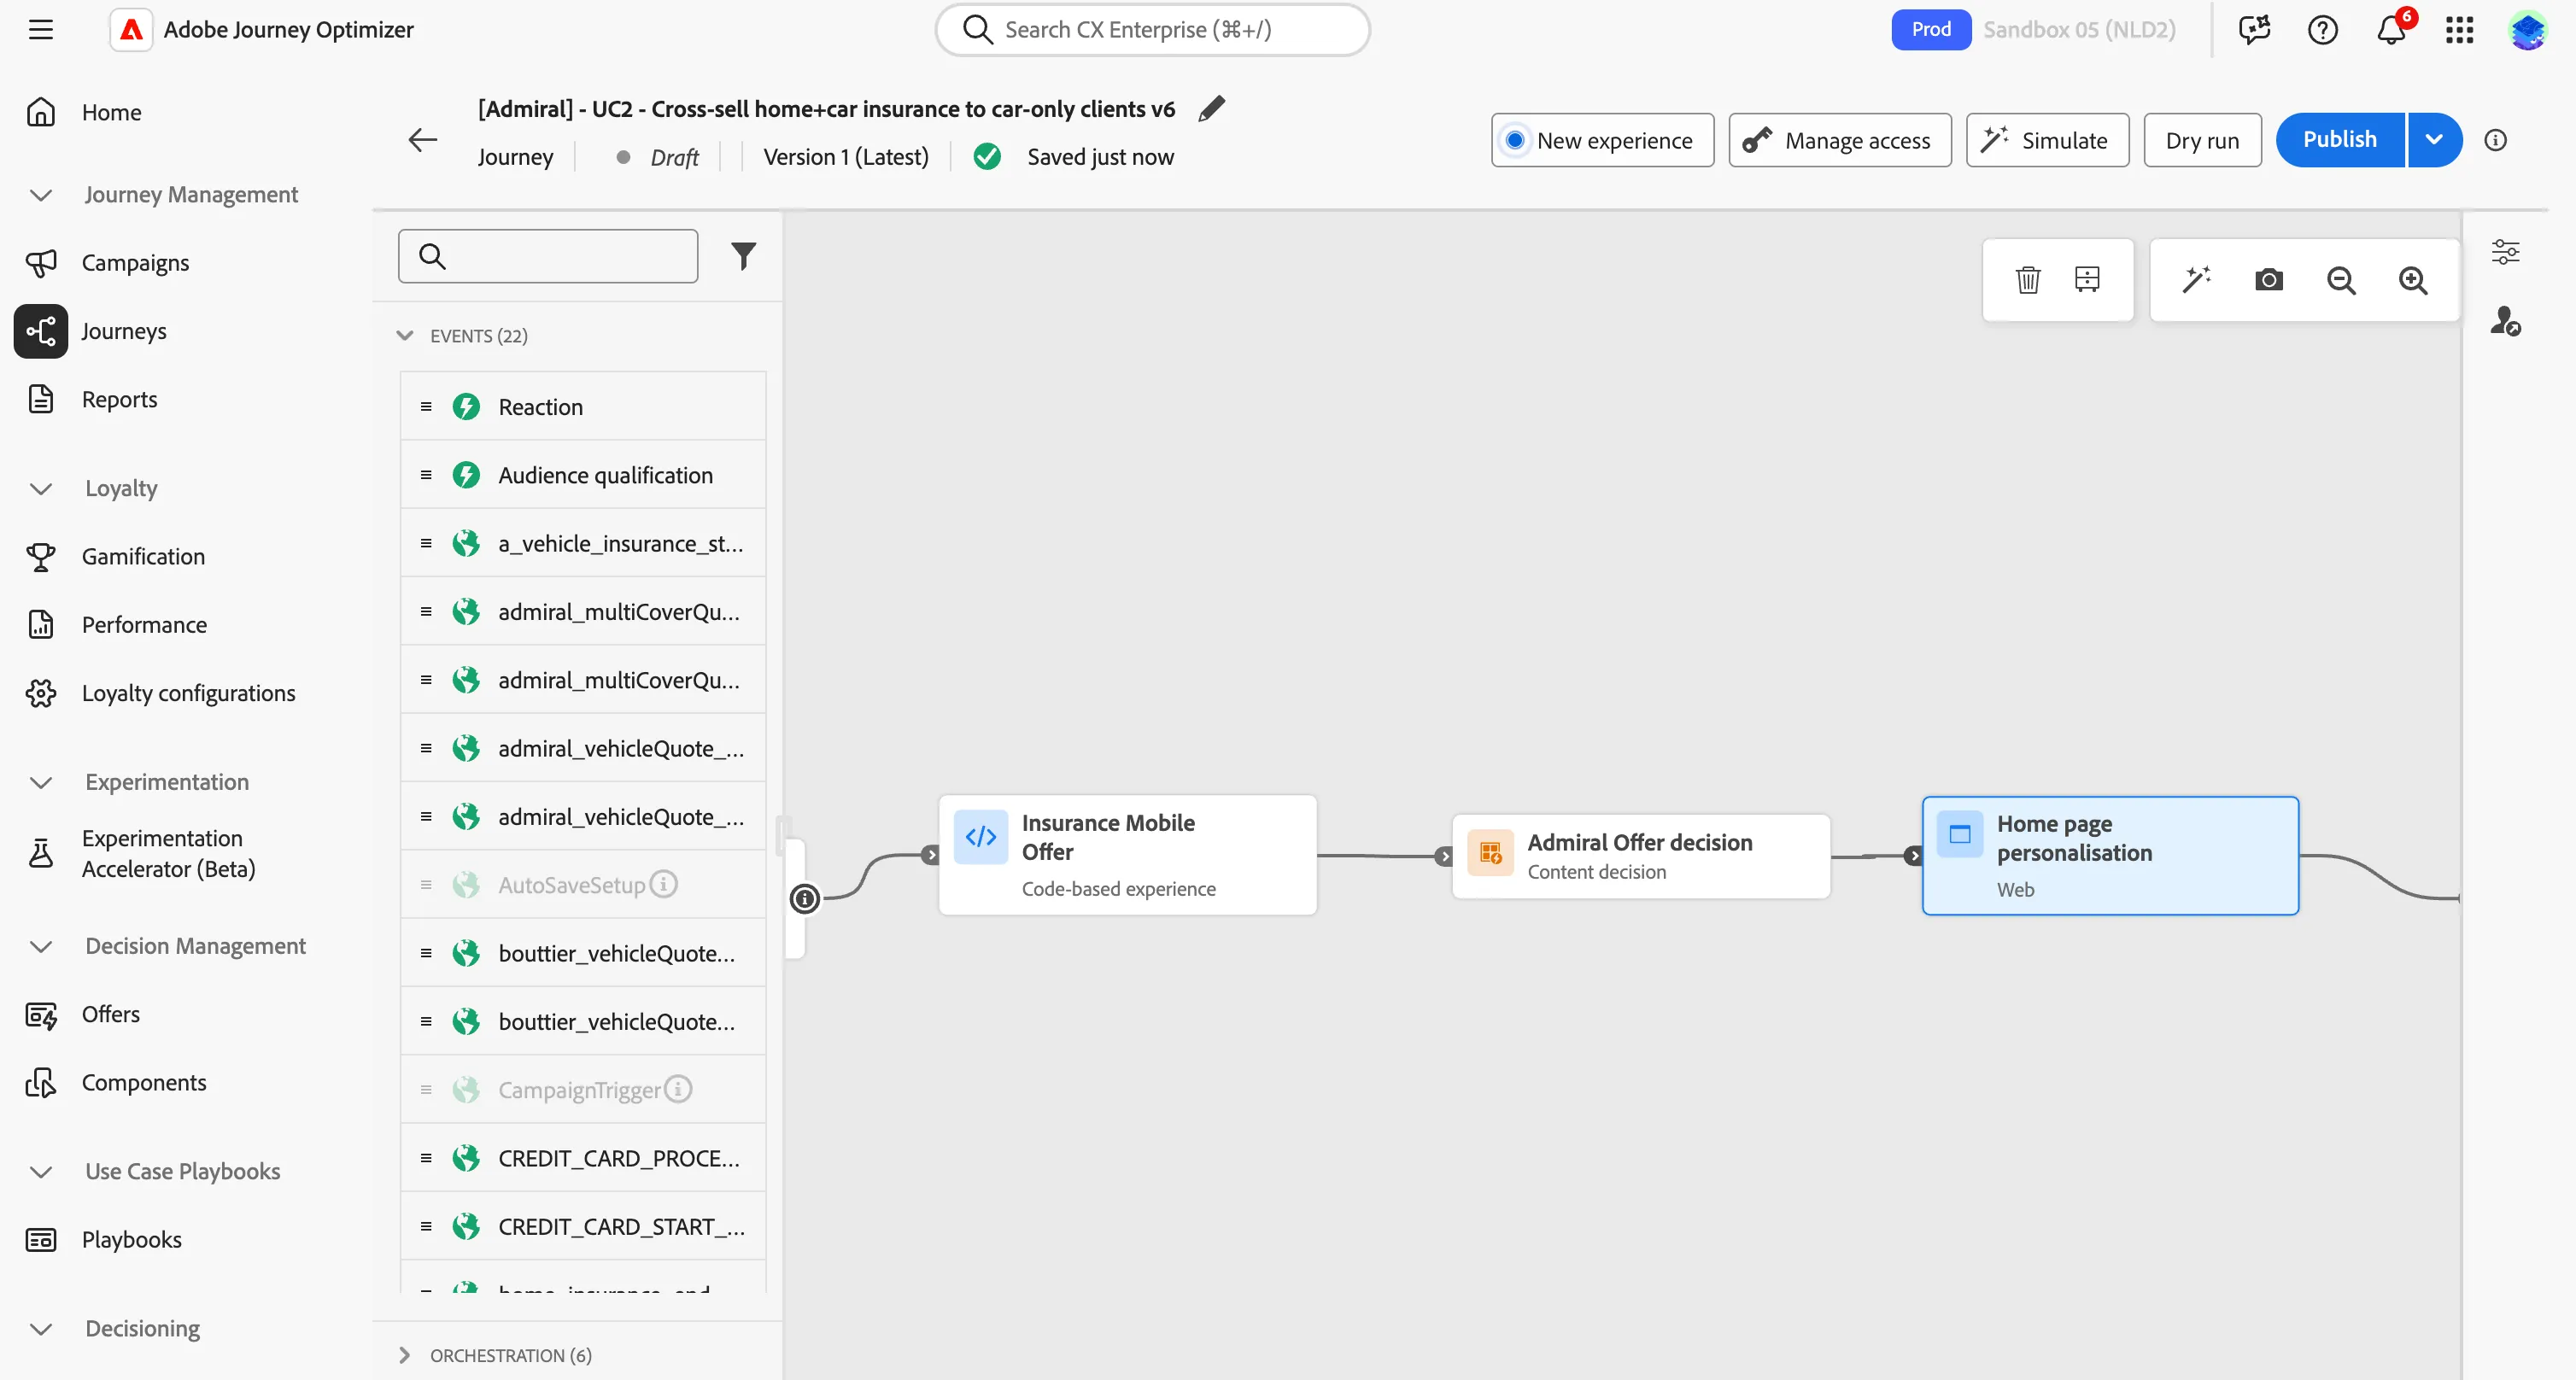
Task: Go to Offers in the sidebar
Action: [110, 1014]
